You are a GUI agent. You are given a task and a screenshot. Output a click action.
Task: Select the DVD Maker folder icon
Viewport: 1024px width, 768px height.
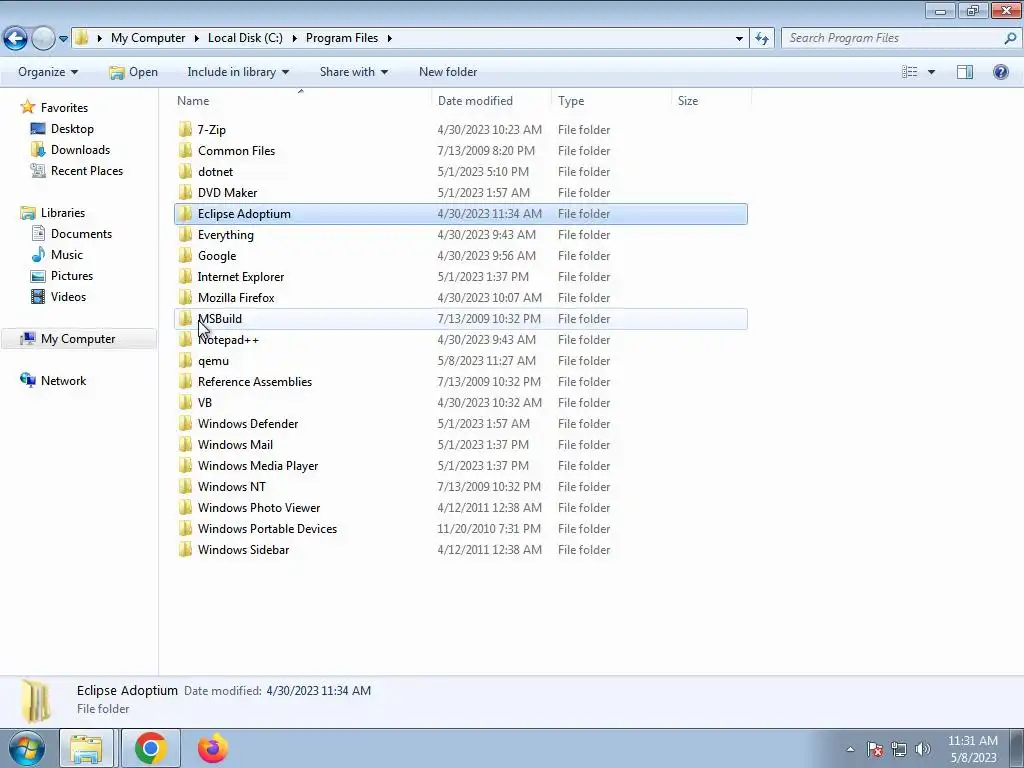(x=185, y=192)
